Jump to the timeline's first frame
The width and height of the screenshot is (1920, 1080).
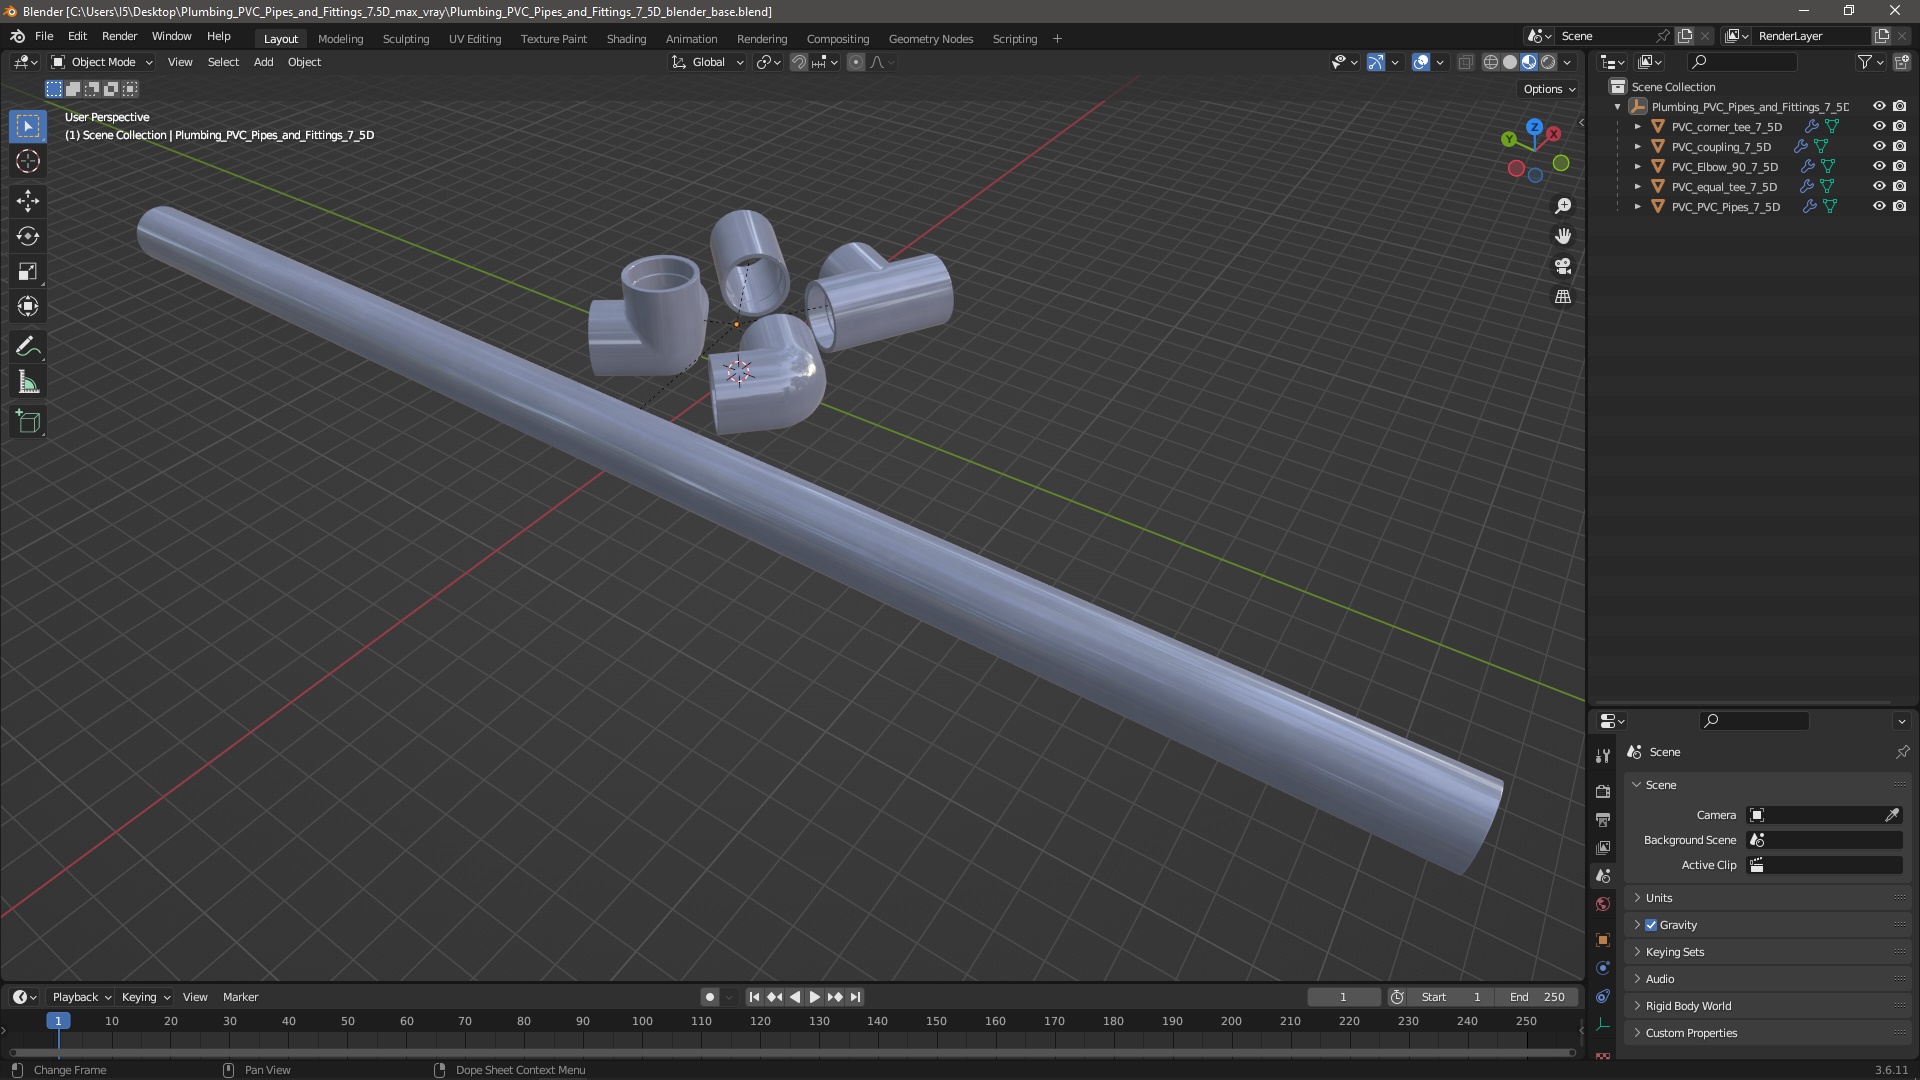point(754,997)
